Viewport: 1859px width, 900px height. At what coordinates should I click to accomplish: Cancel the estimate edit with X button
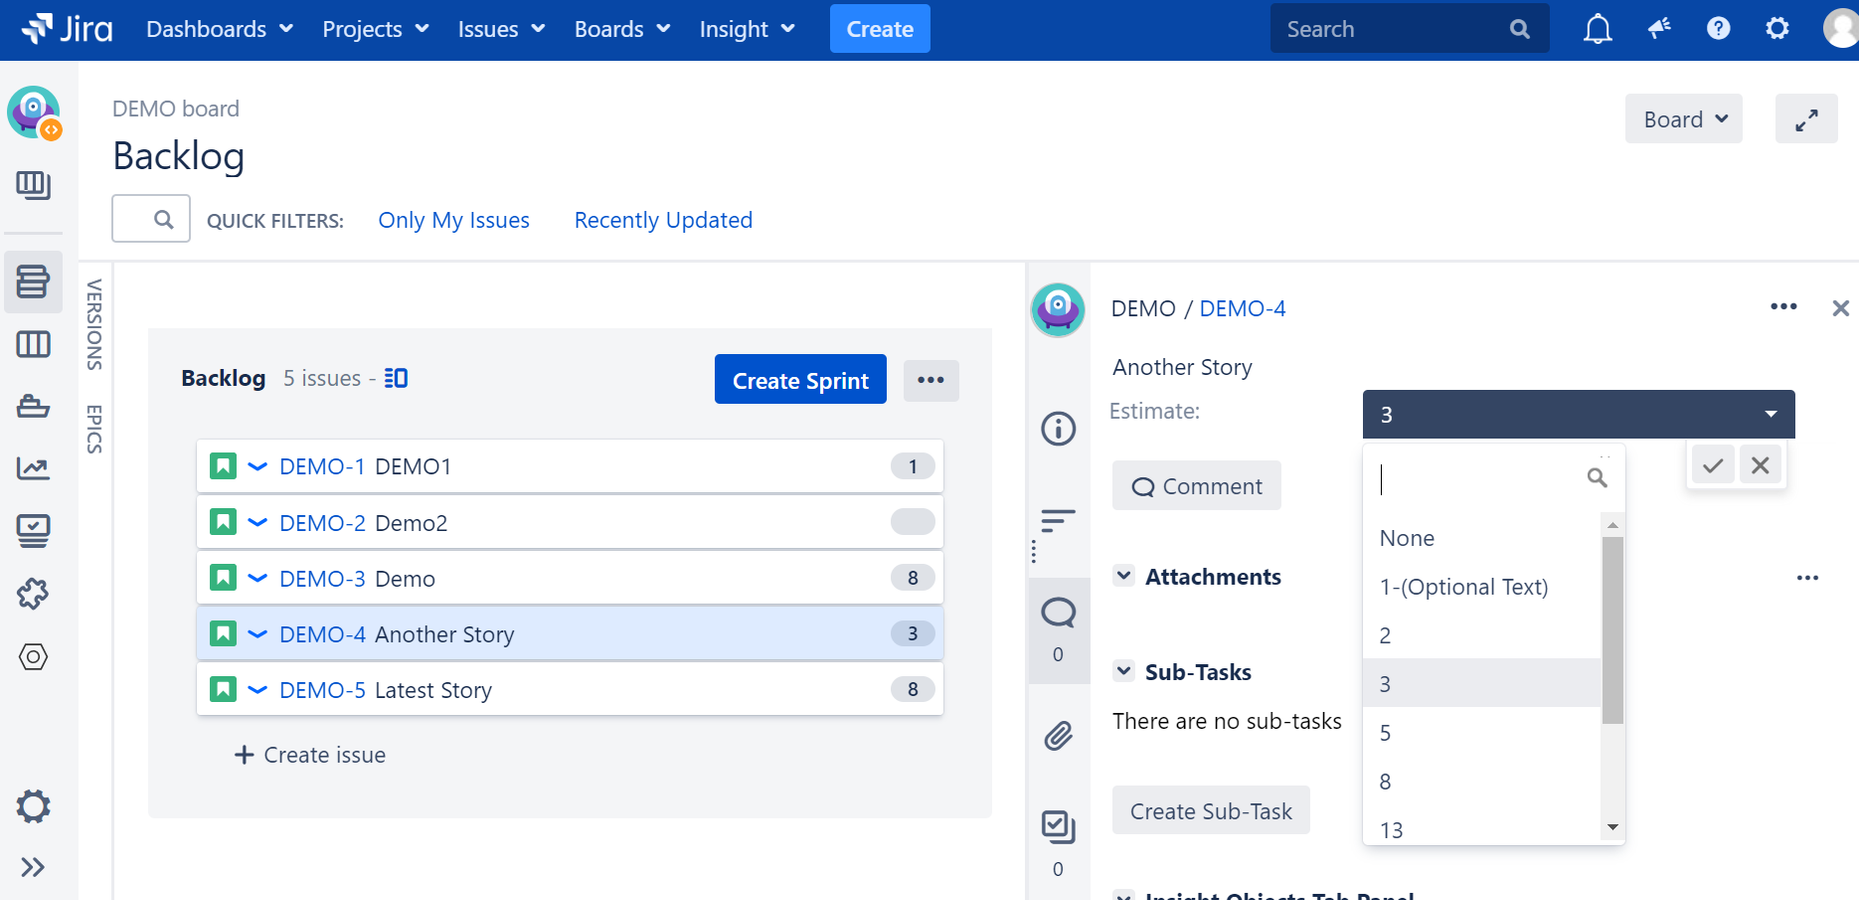coord(1760,465)
